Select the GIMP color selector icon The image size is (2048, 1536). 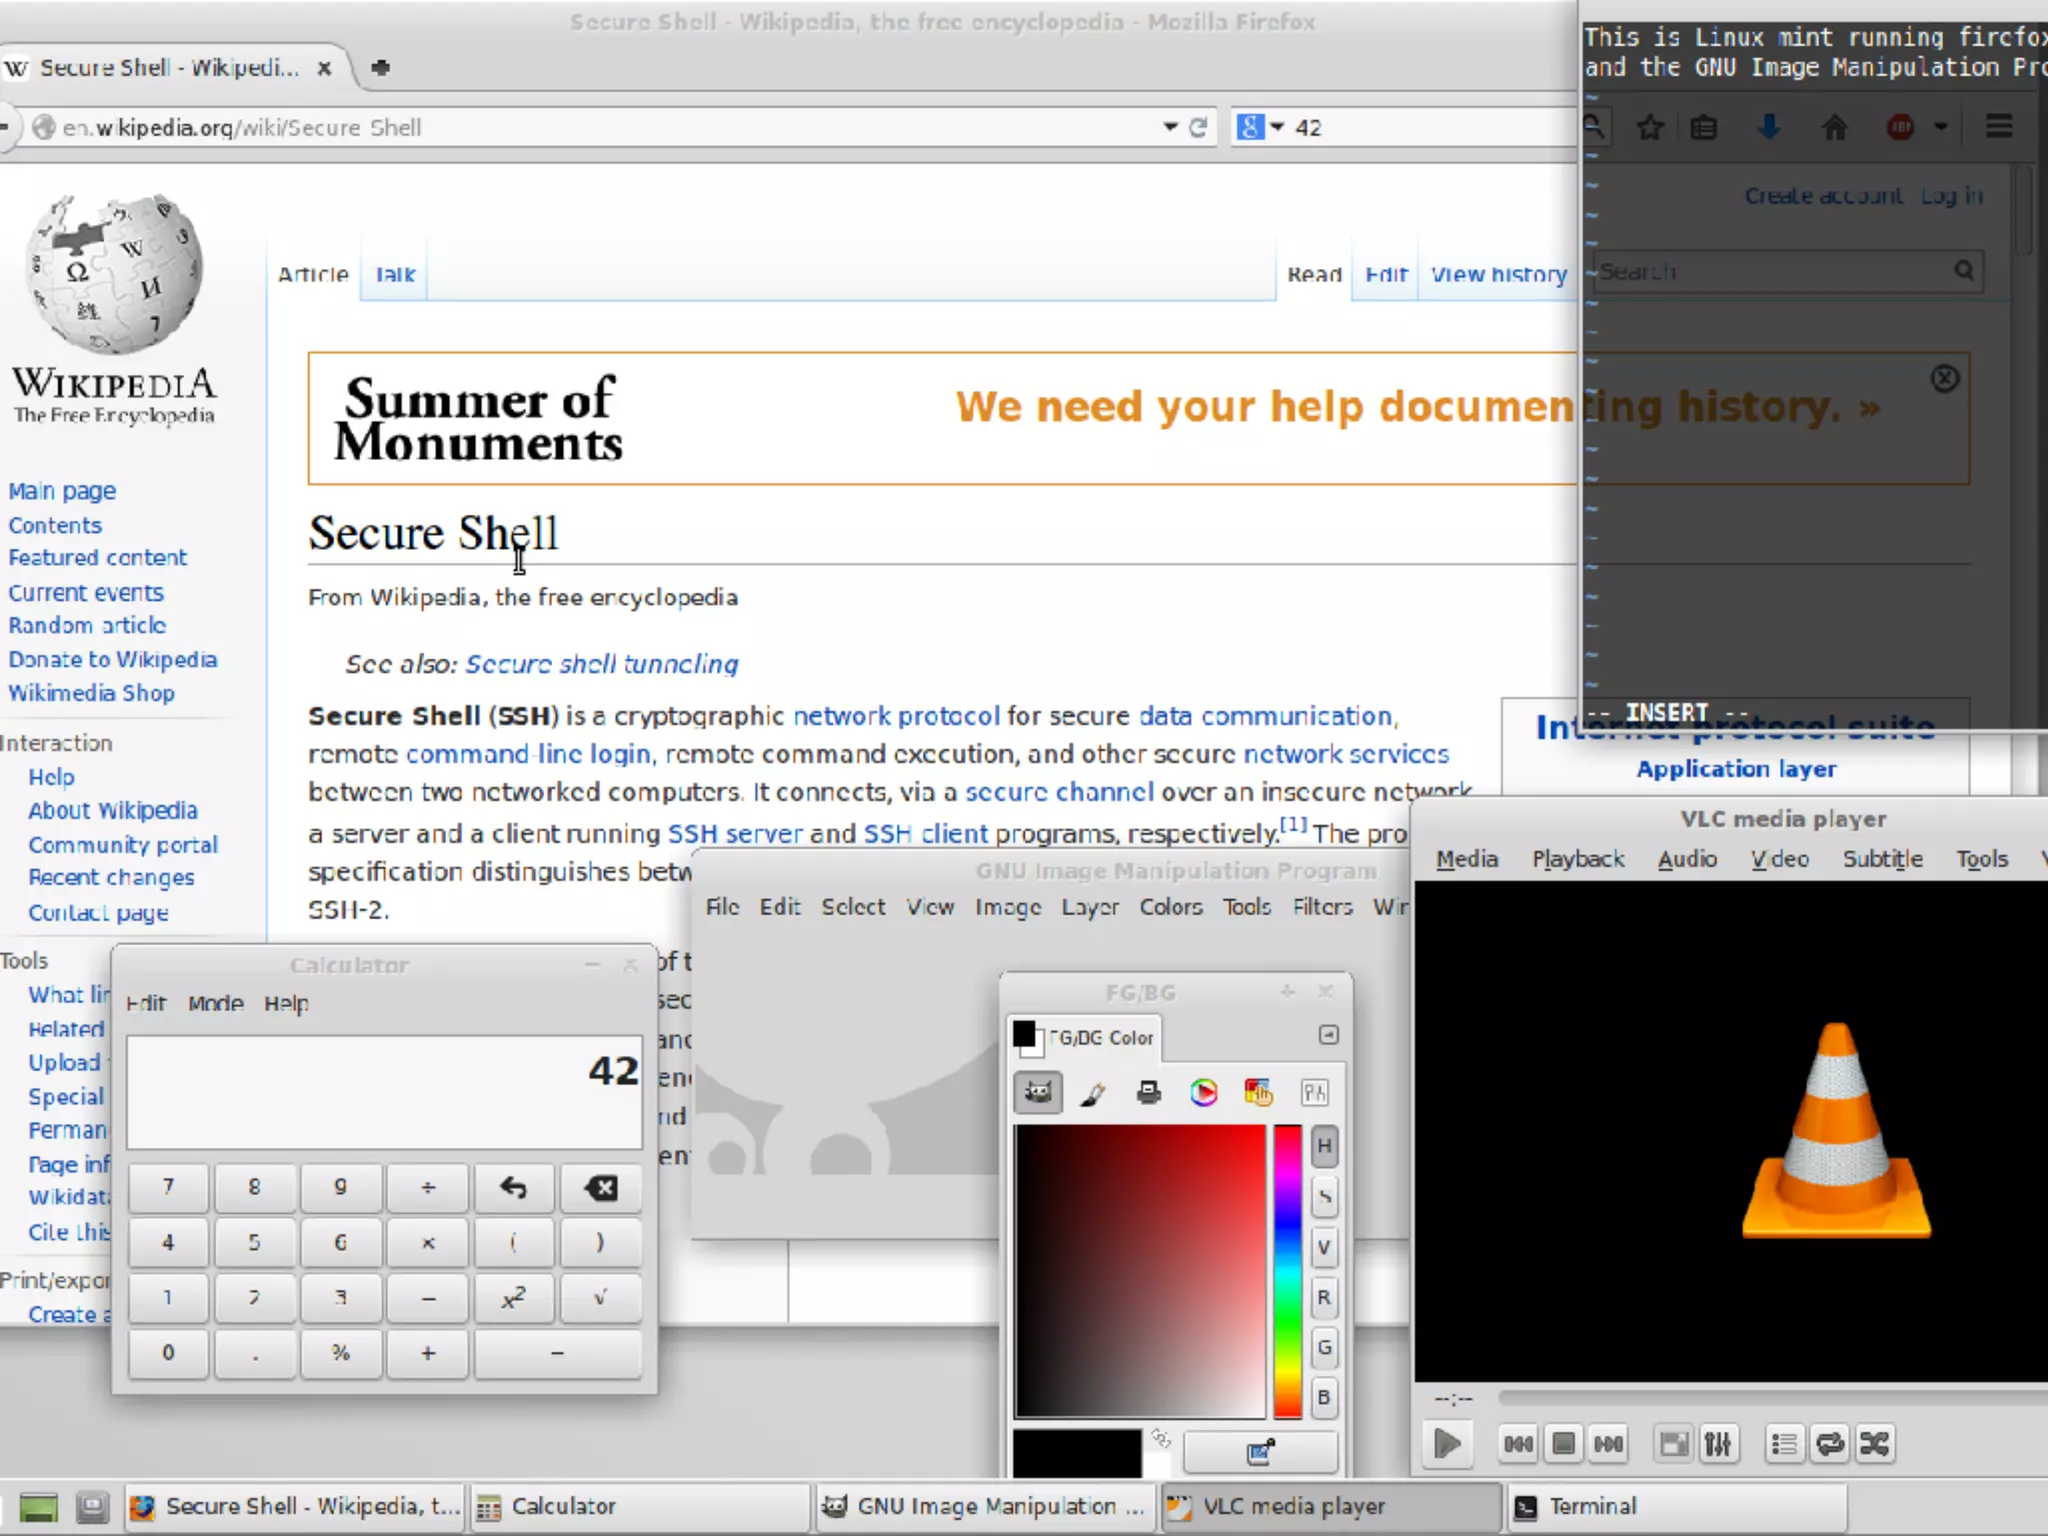coord(1038,1092)
